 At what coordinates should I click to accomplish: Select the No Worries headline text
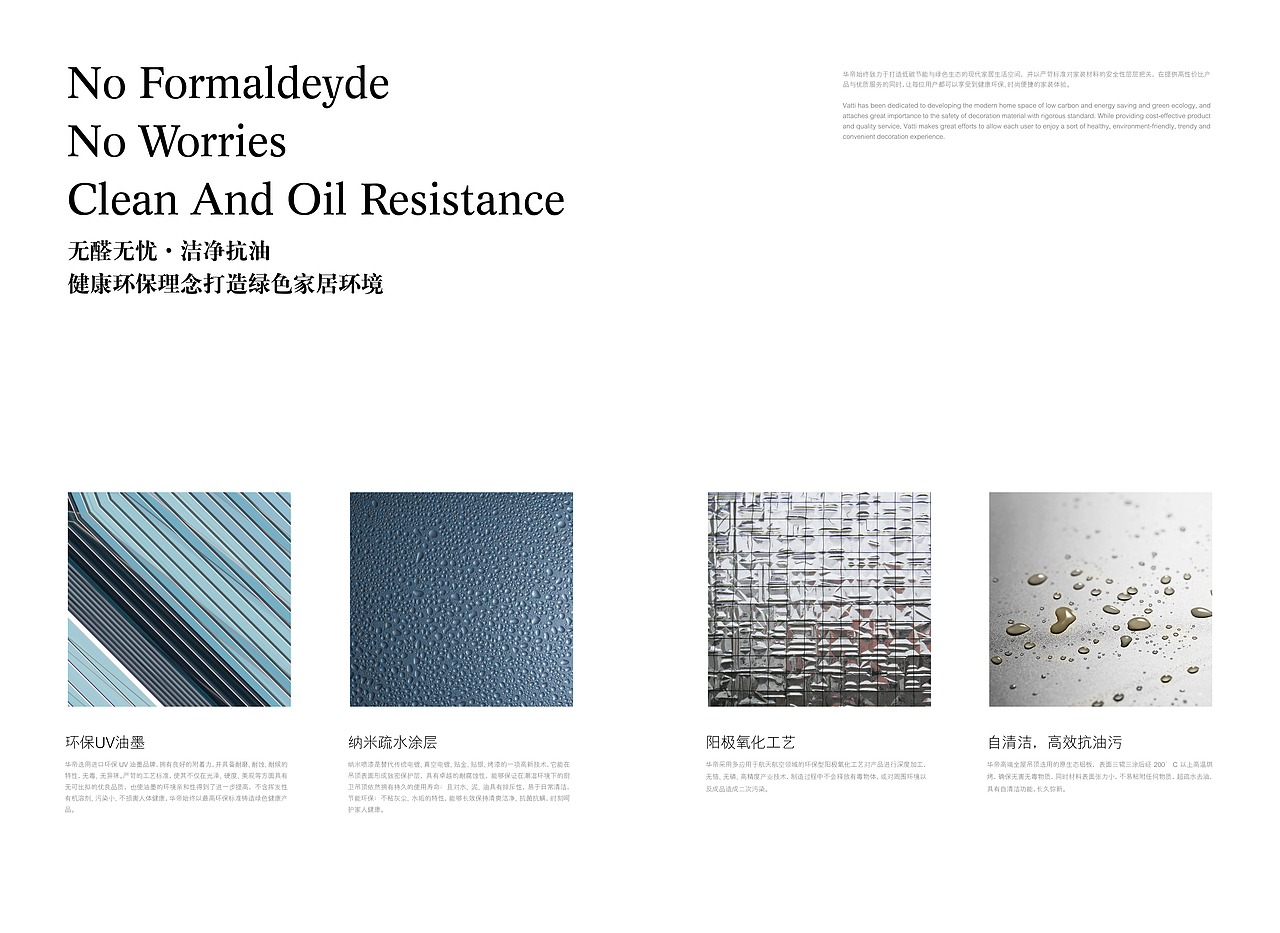click(x=176, y=143)
